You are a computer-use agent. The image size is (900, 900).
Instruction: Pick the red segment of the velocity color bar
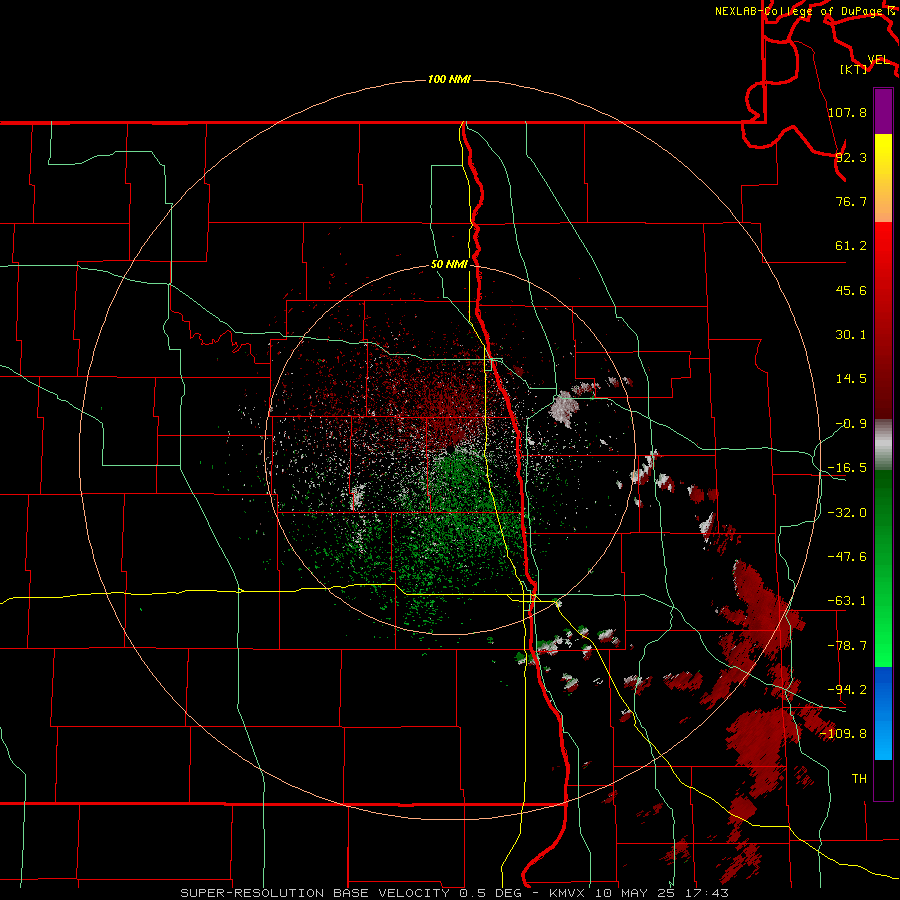point(883,320)
